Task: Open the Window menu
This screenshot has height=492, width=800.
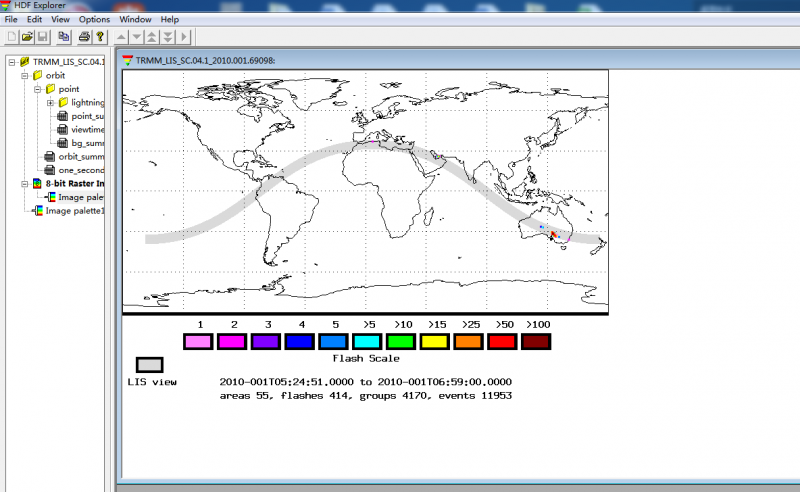Action: pos(136,19)
